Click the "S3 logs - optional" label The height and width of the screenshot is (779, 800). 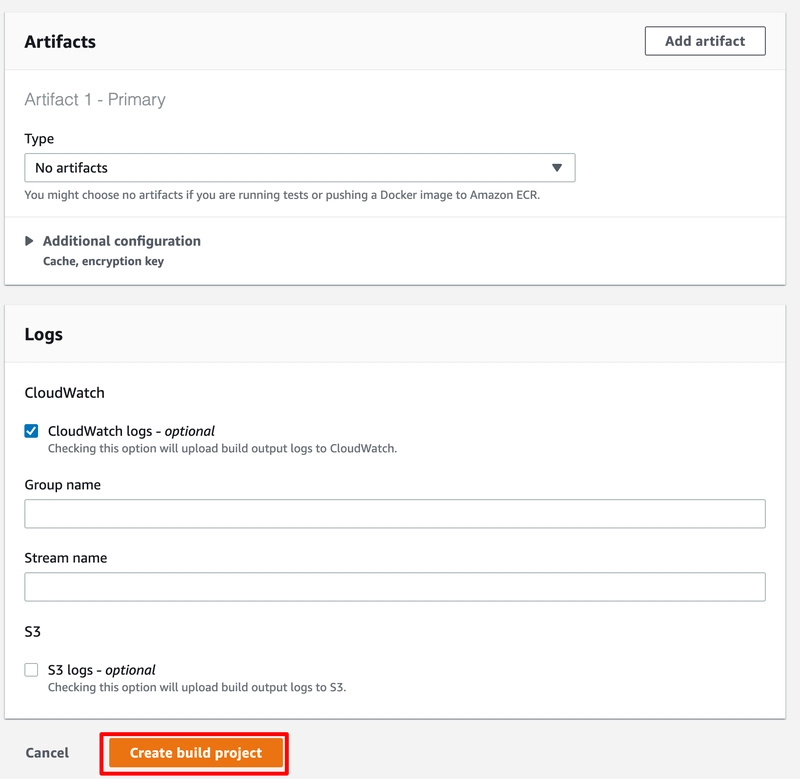click(x=102, y=670)
